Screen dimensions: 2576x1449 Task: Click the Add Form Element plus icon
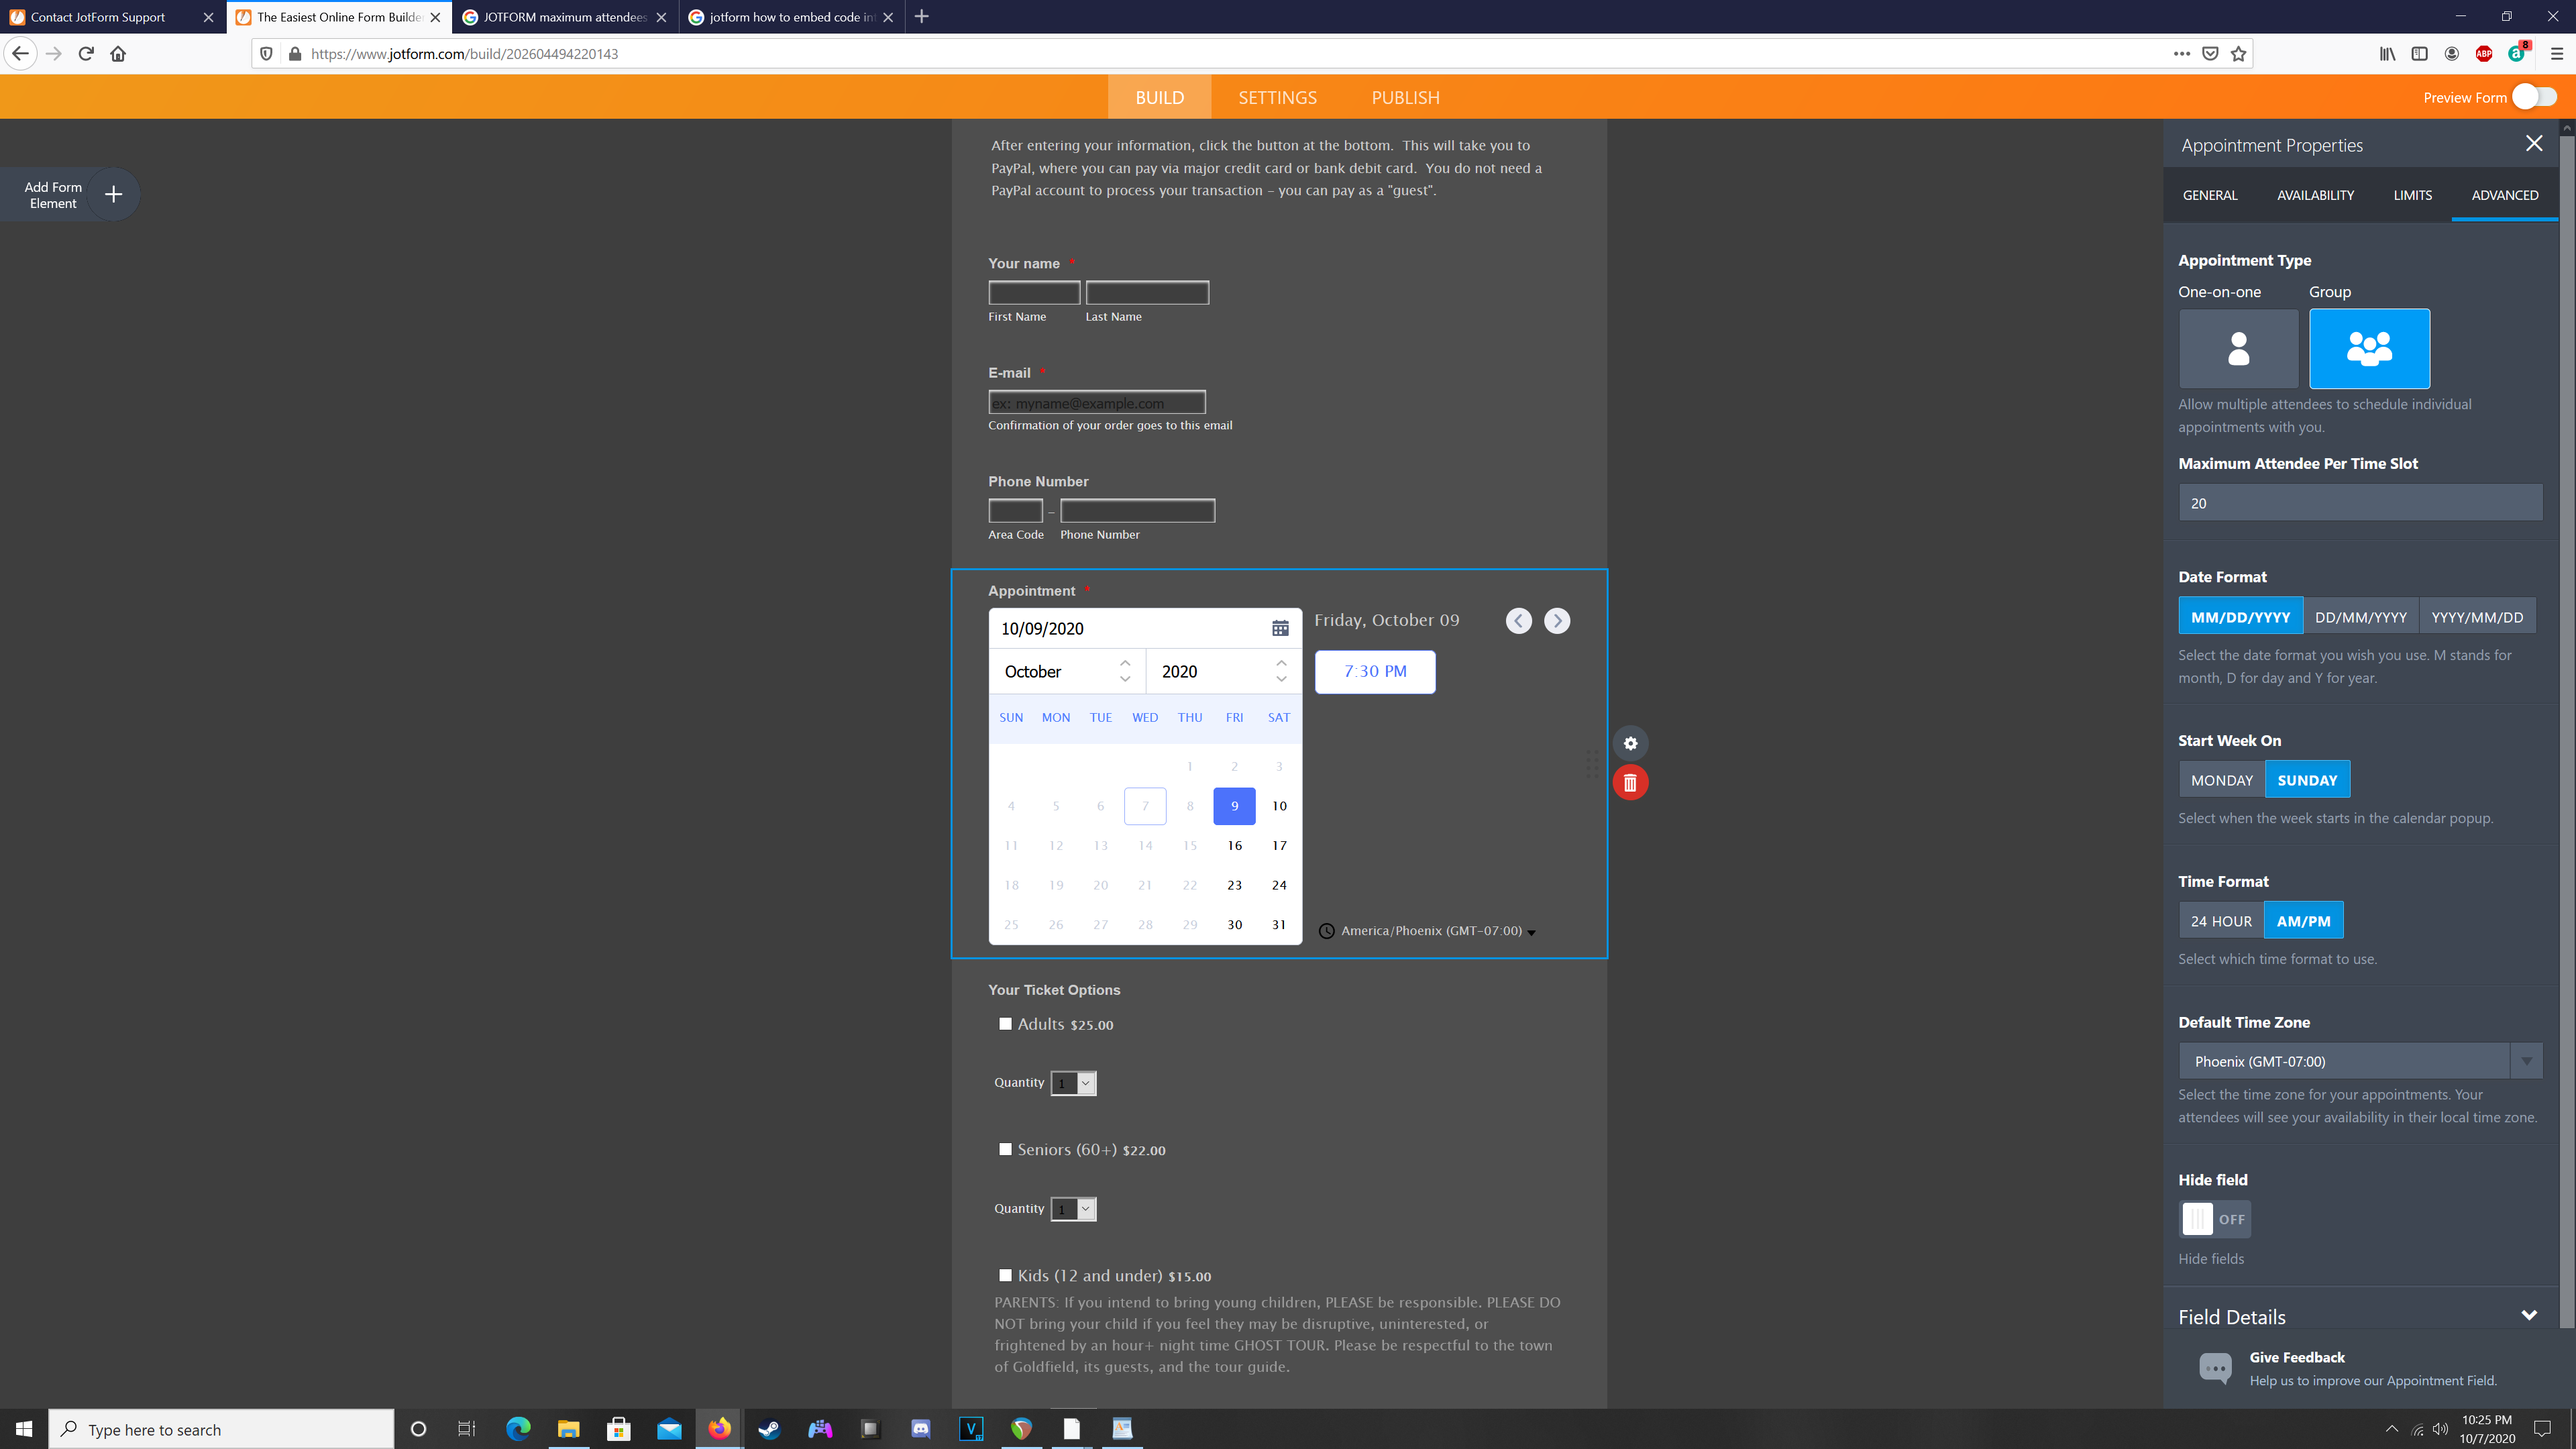coord(113,194)
